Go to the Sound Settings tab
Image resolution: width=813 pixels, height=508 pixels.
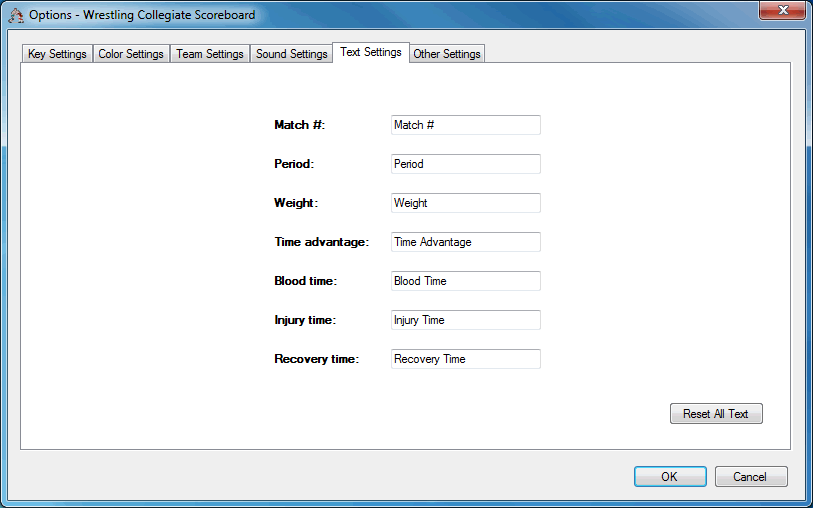click(291, 54)
